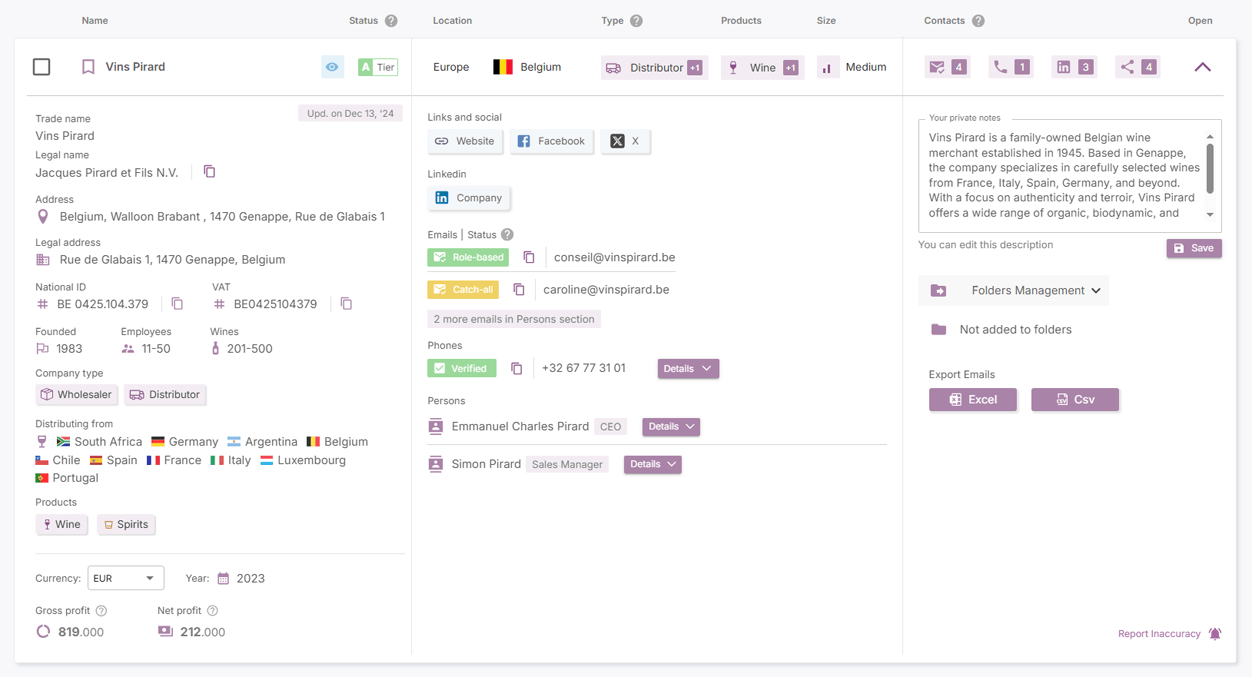Save the private notes

(1194, 248)
